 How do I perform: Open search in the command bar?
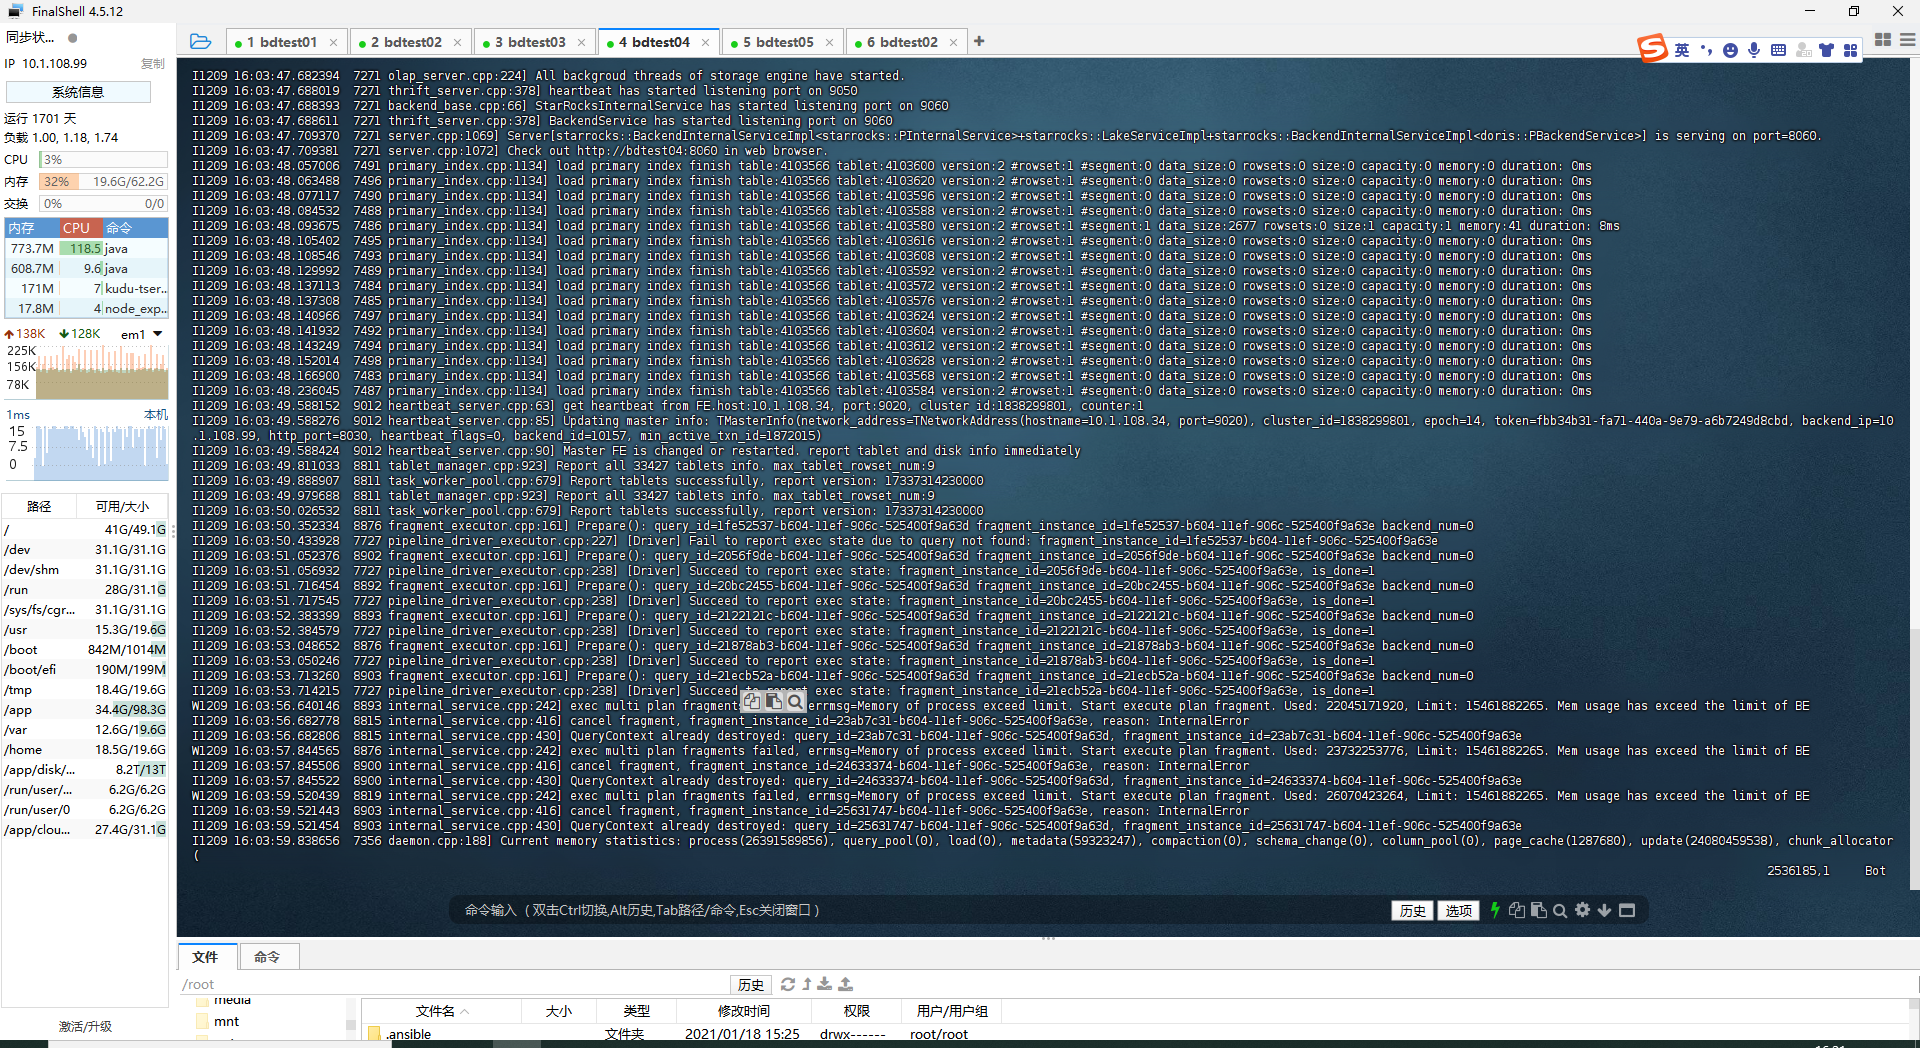pos(1560,910)
